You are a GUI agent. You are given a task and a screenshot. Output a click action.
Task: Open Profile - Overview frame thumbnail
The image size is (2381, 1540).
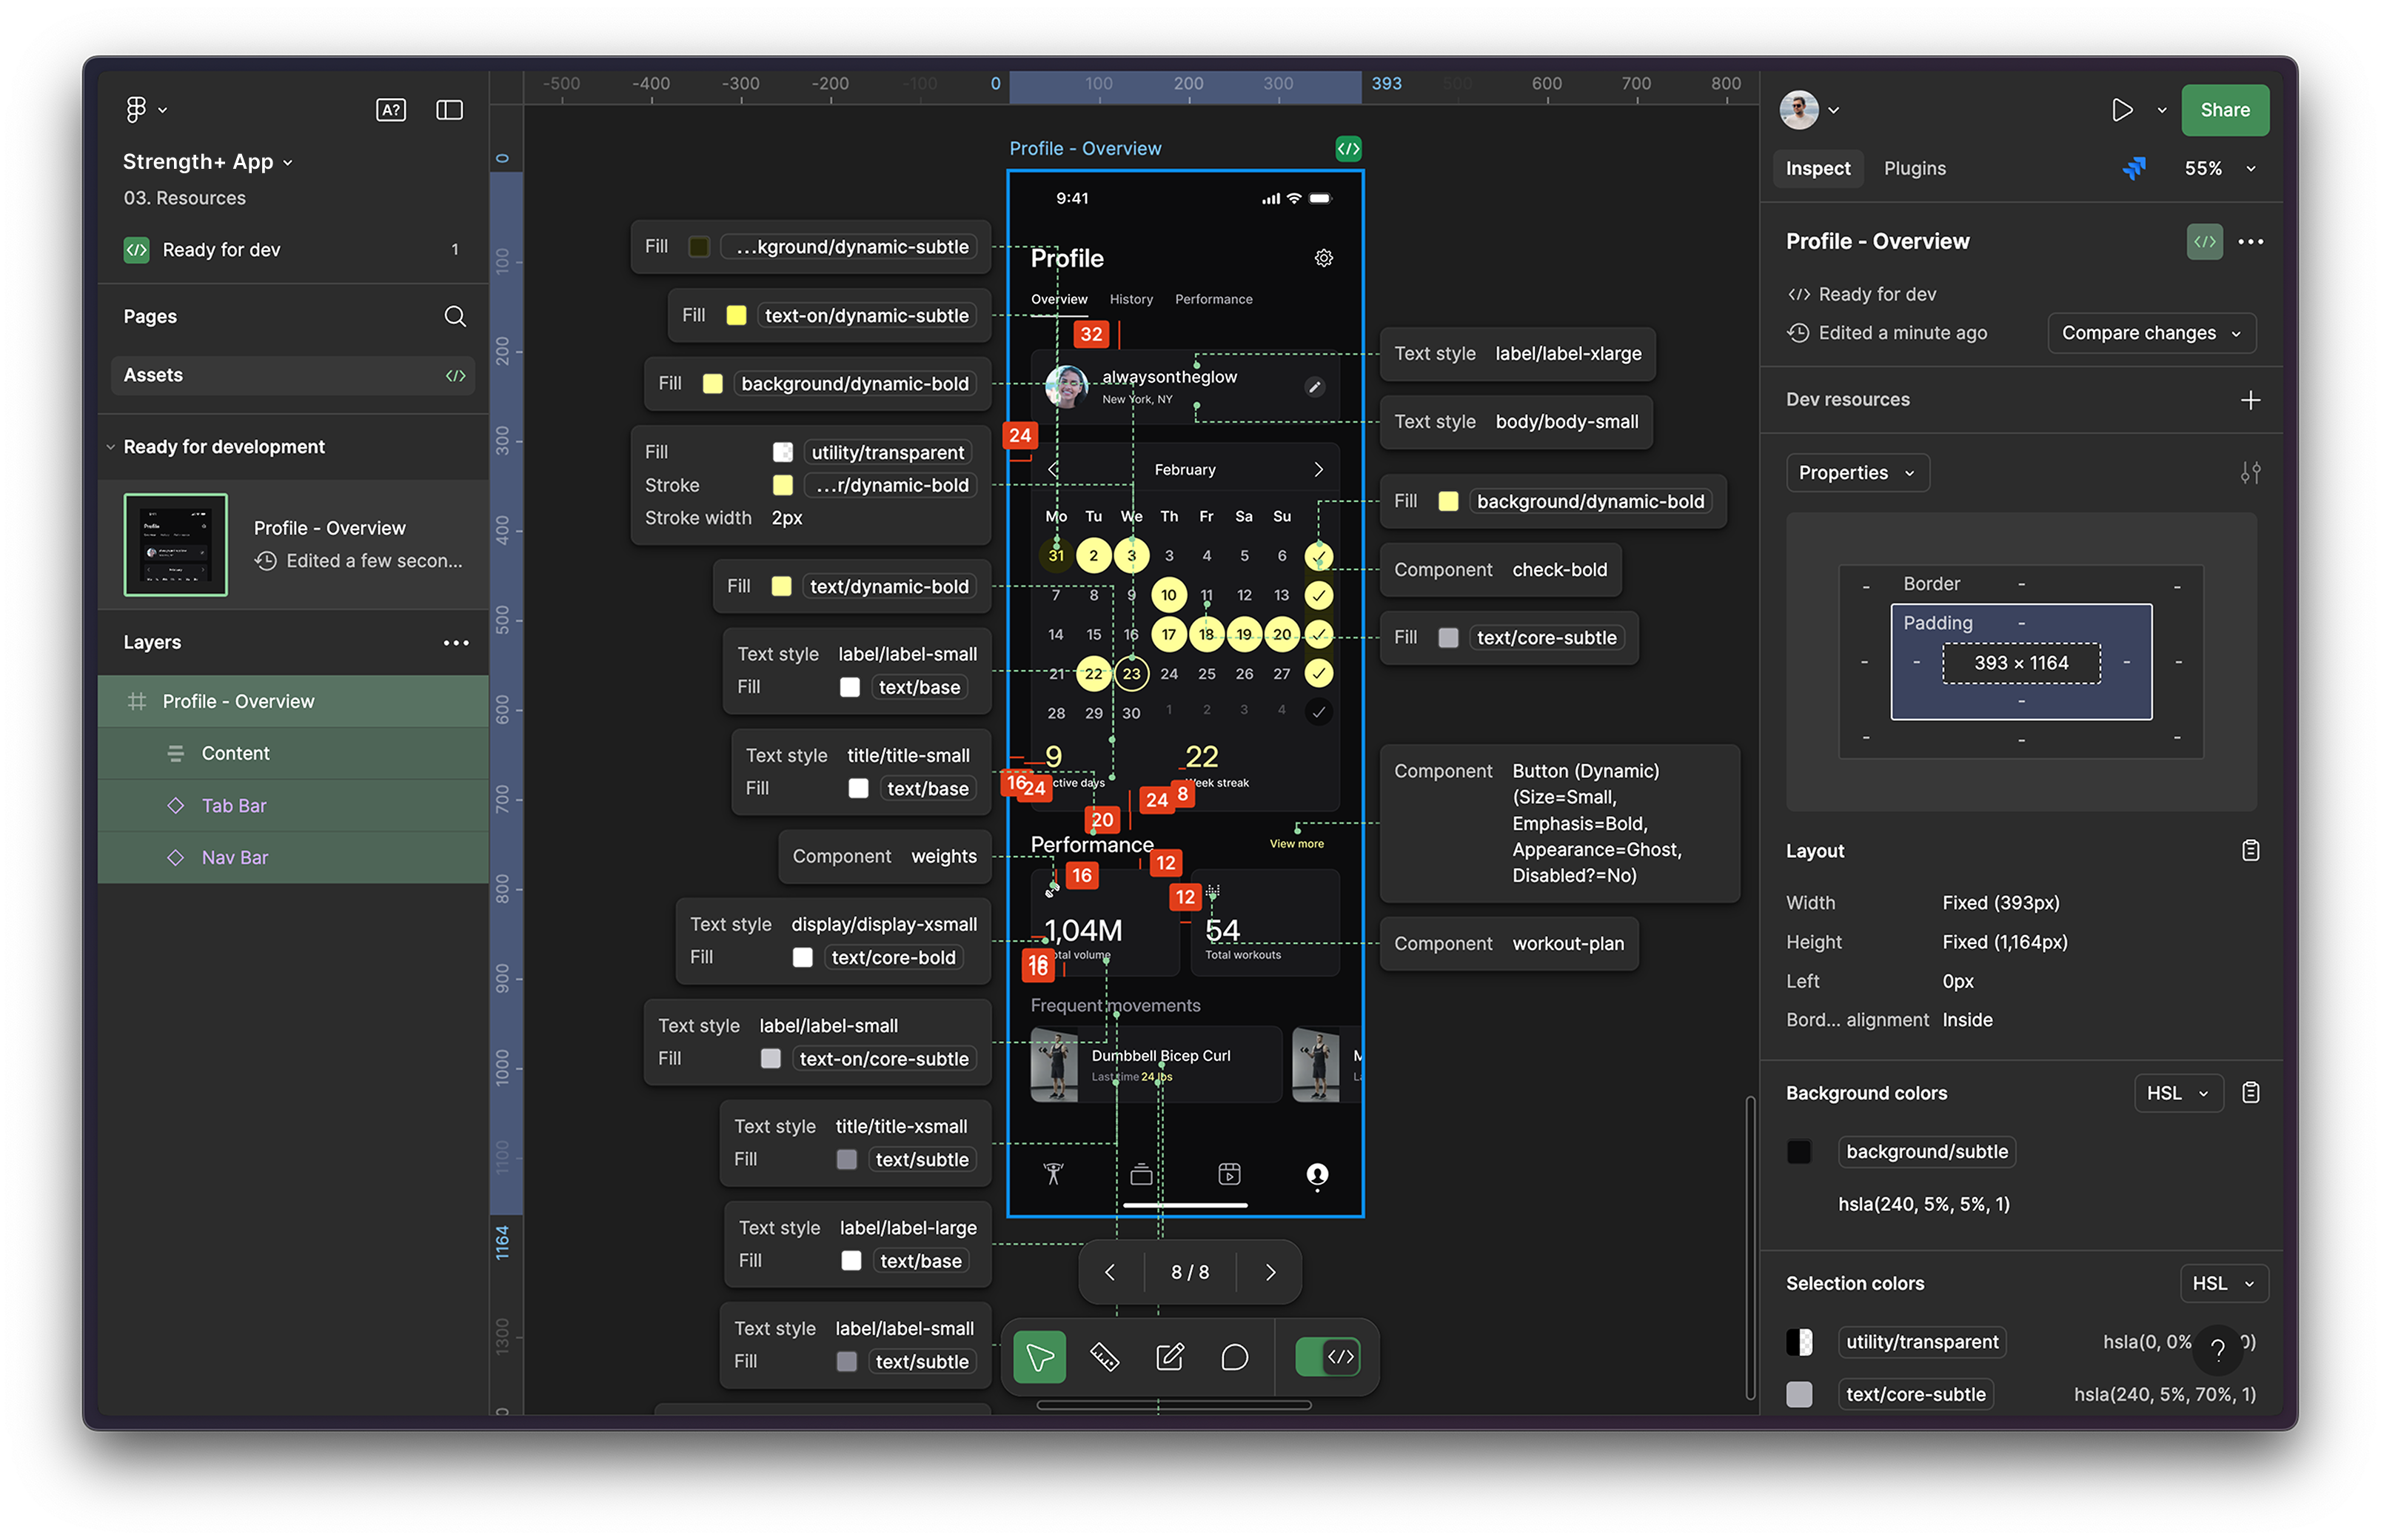point(175,544)
